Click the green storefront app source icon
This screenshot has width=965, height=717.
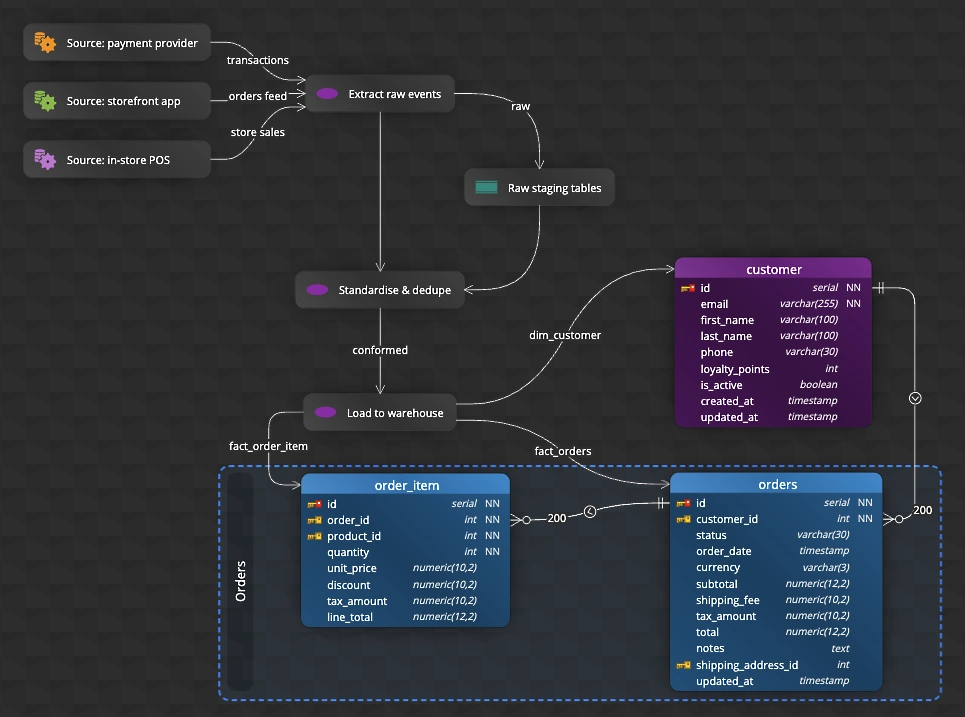tap(45, 101)
